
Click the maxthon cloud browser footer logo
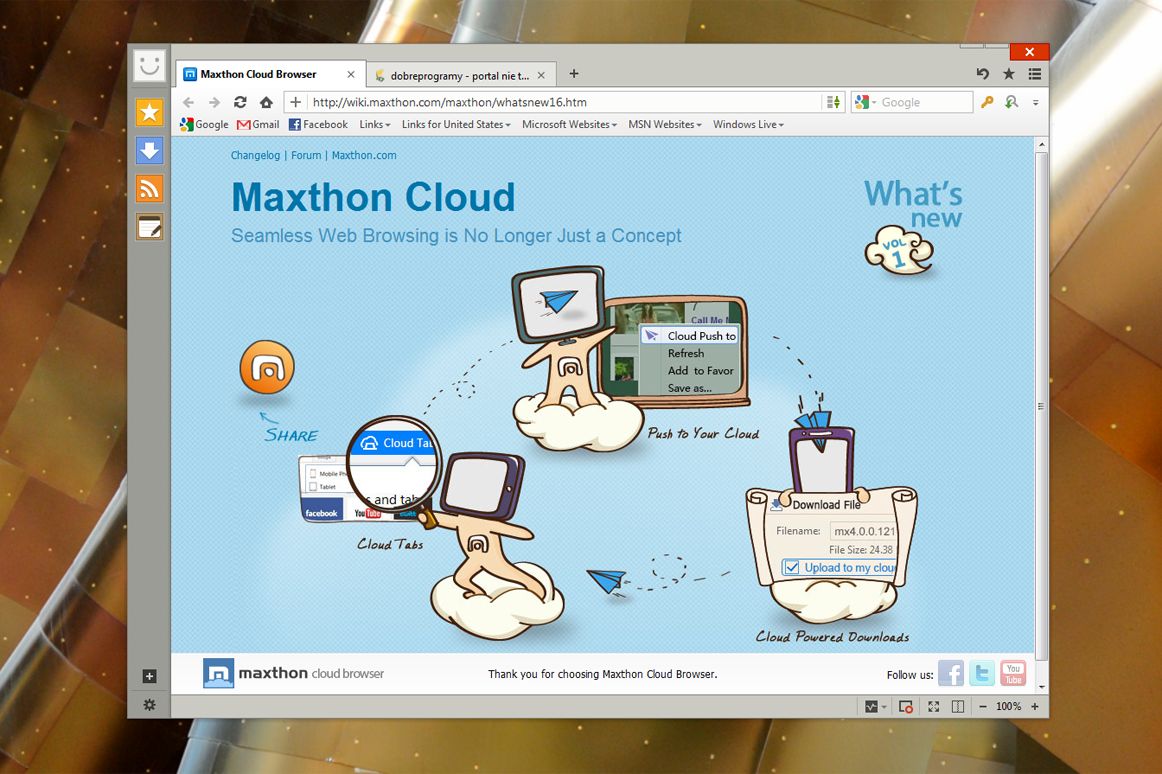293,673
